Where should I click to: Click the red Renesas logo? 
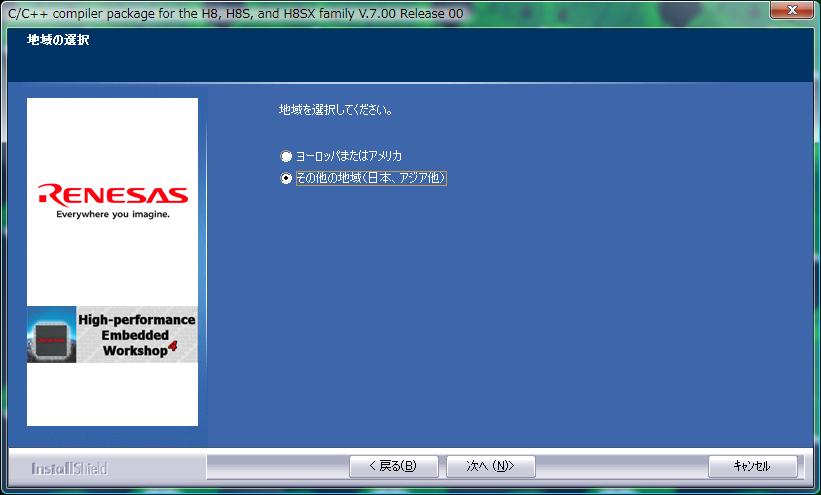point(112,193)
